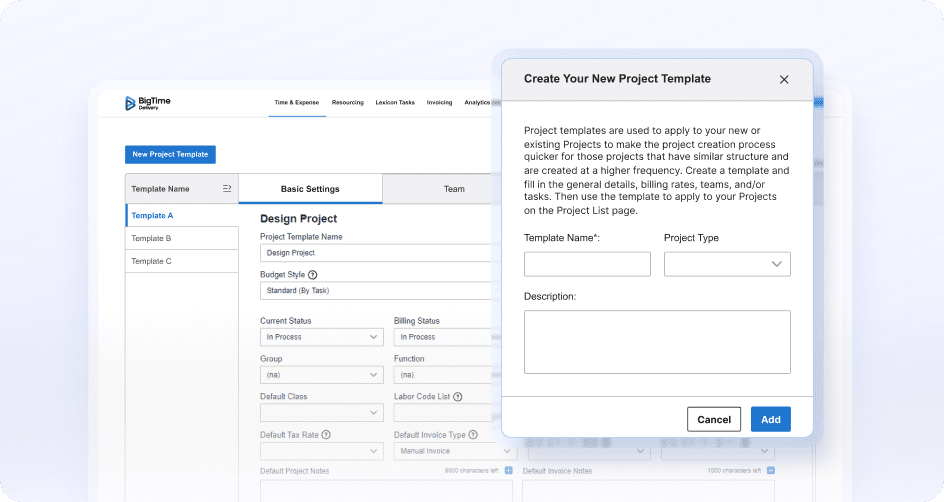This screenshot has height=502, width=944.
Task: Click the Project Template Name field
Action: [x=377, y=253]
